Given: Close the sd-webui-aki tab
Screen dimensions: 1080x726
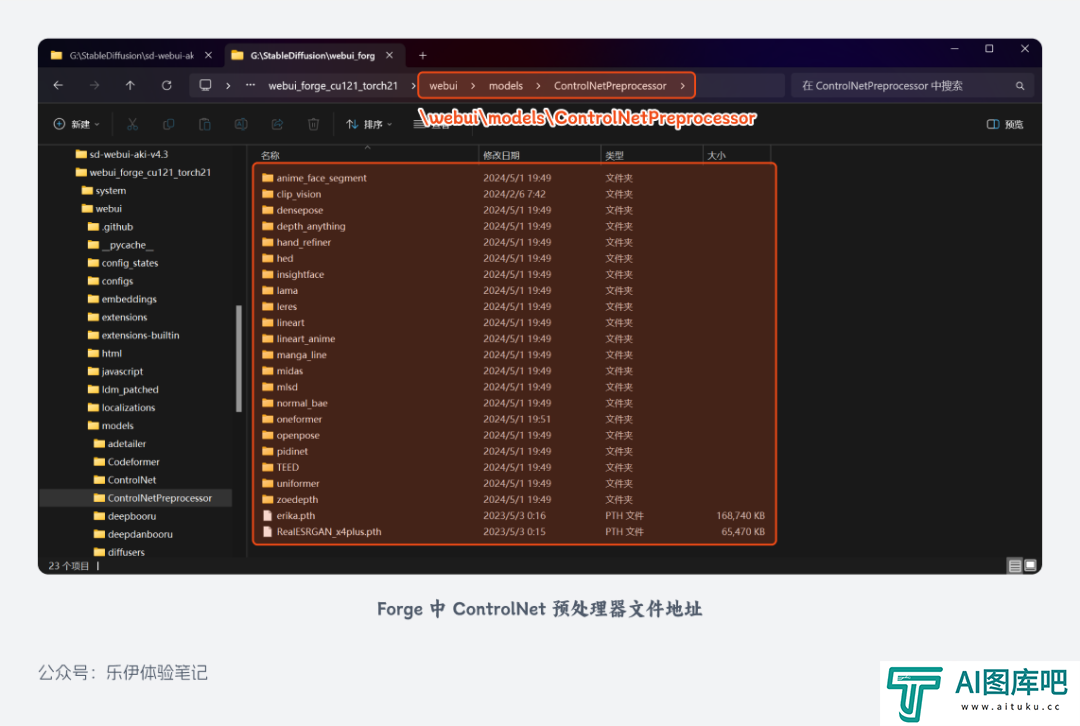Looking at the screenshot, I should [208, 55].
